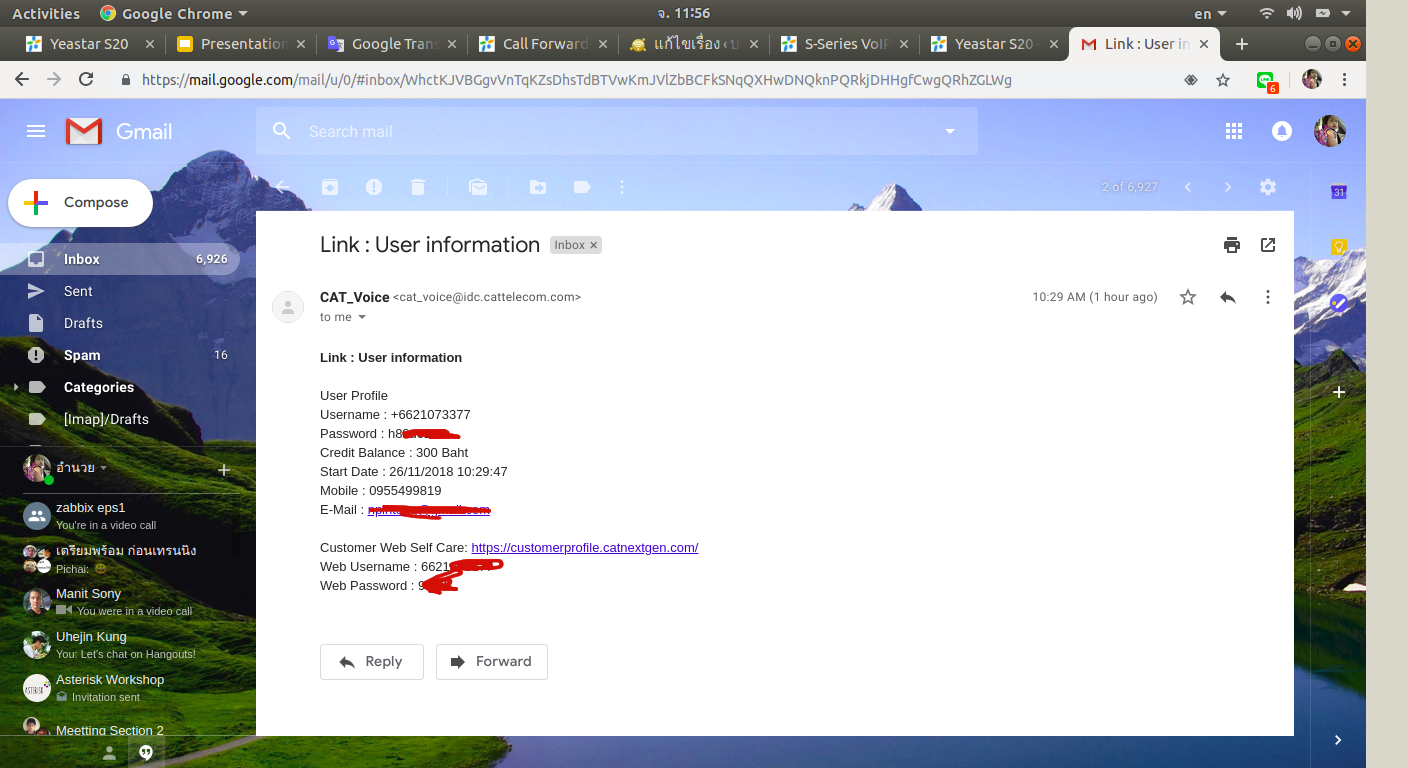Viewport: 1408px width, 768px height.
Task: Open the Uhejin Kung Hangouts chat
Action: [120, 644]
